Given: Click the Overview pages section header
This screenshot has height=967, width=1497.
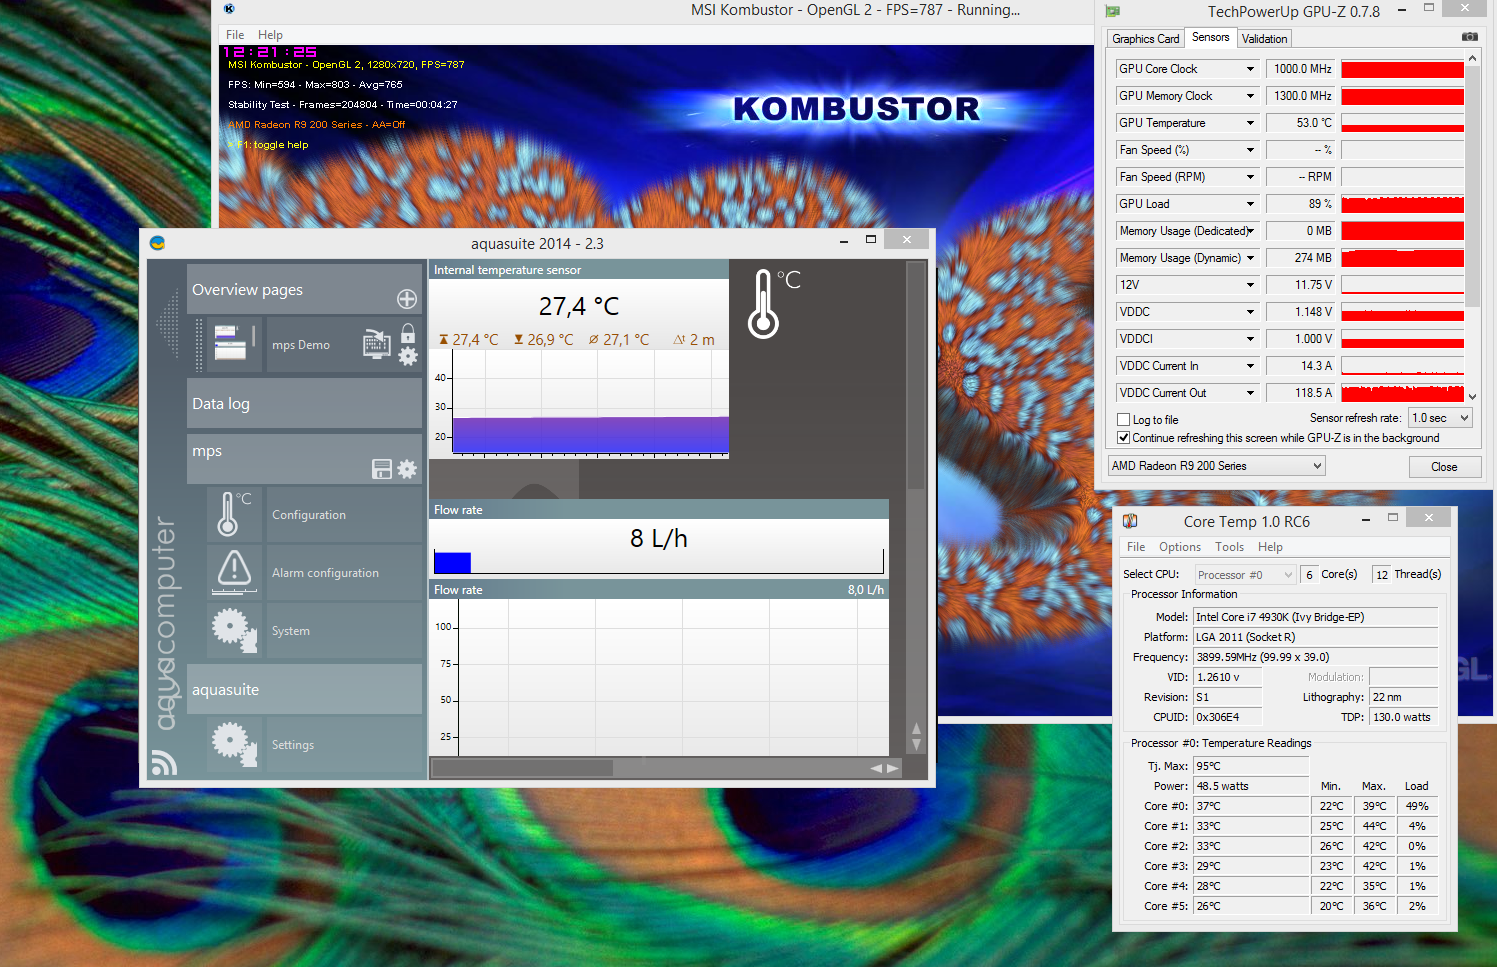Looking at the screenshot, I should point(304,289).
